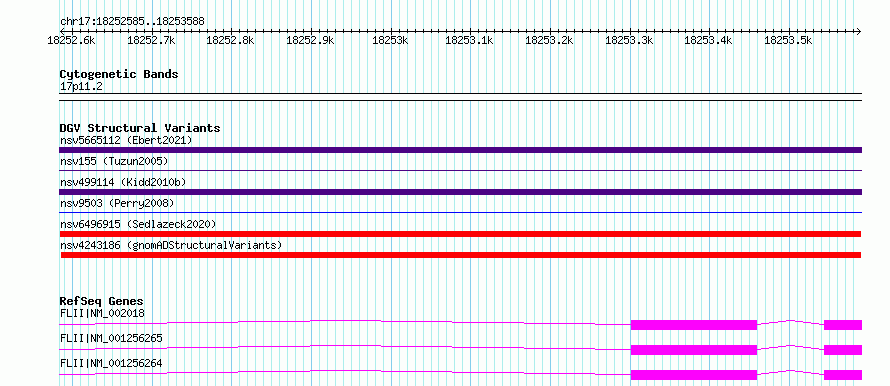Click the Cytogenetic Bands track title
This screenshot has width=890, height=386.
tap(119, 74)
